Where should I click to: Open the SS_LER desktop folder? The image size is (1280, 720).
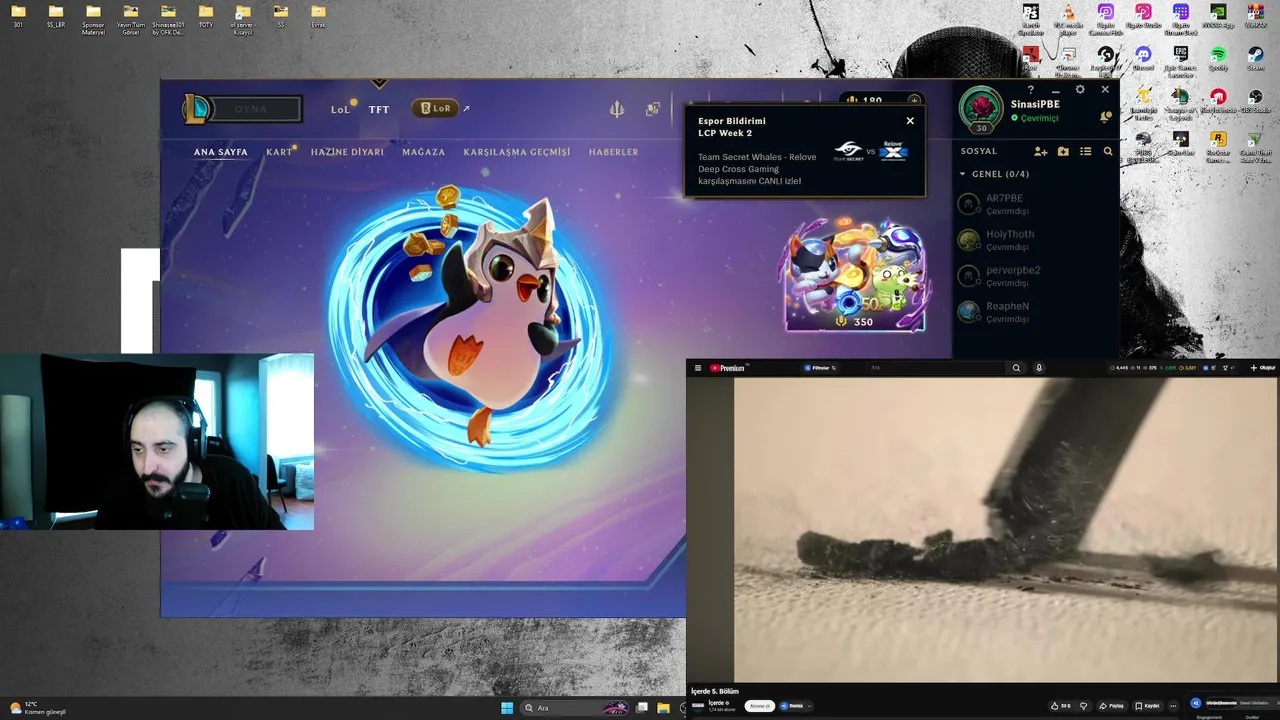click(x=56, y=16)
